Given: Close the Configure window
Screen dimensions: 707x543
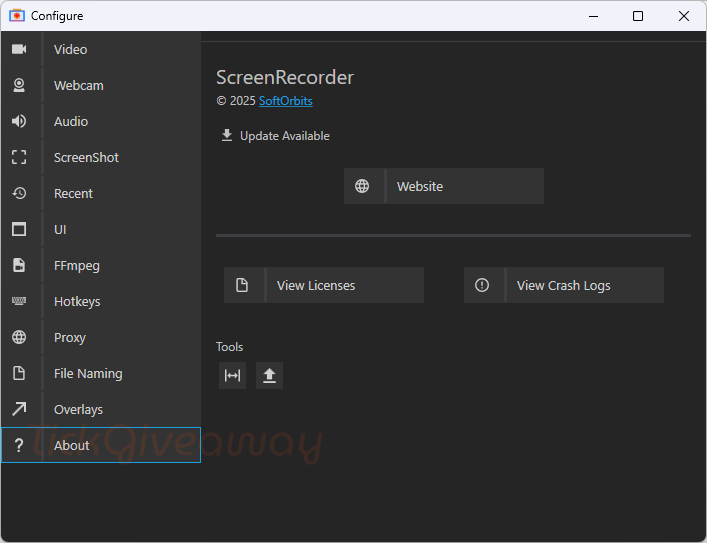Looking at the screenshot, I should tap(684, 16).
